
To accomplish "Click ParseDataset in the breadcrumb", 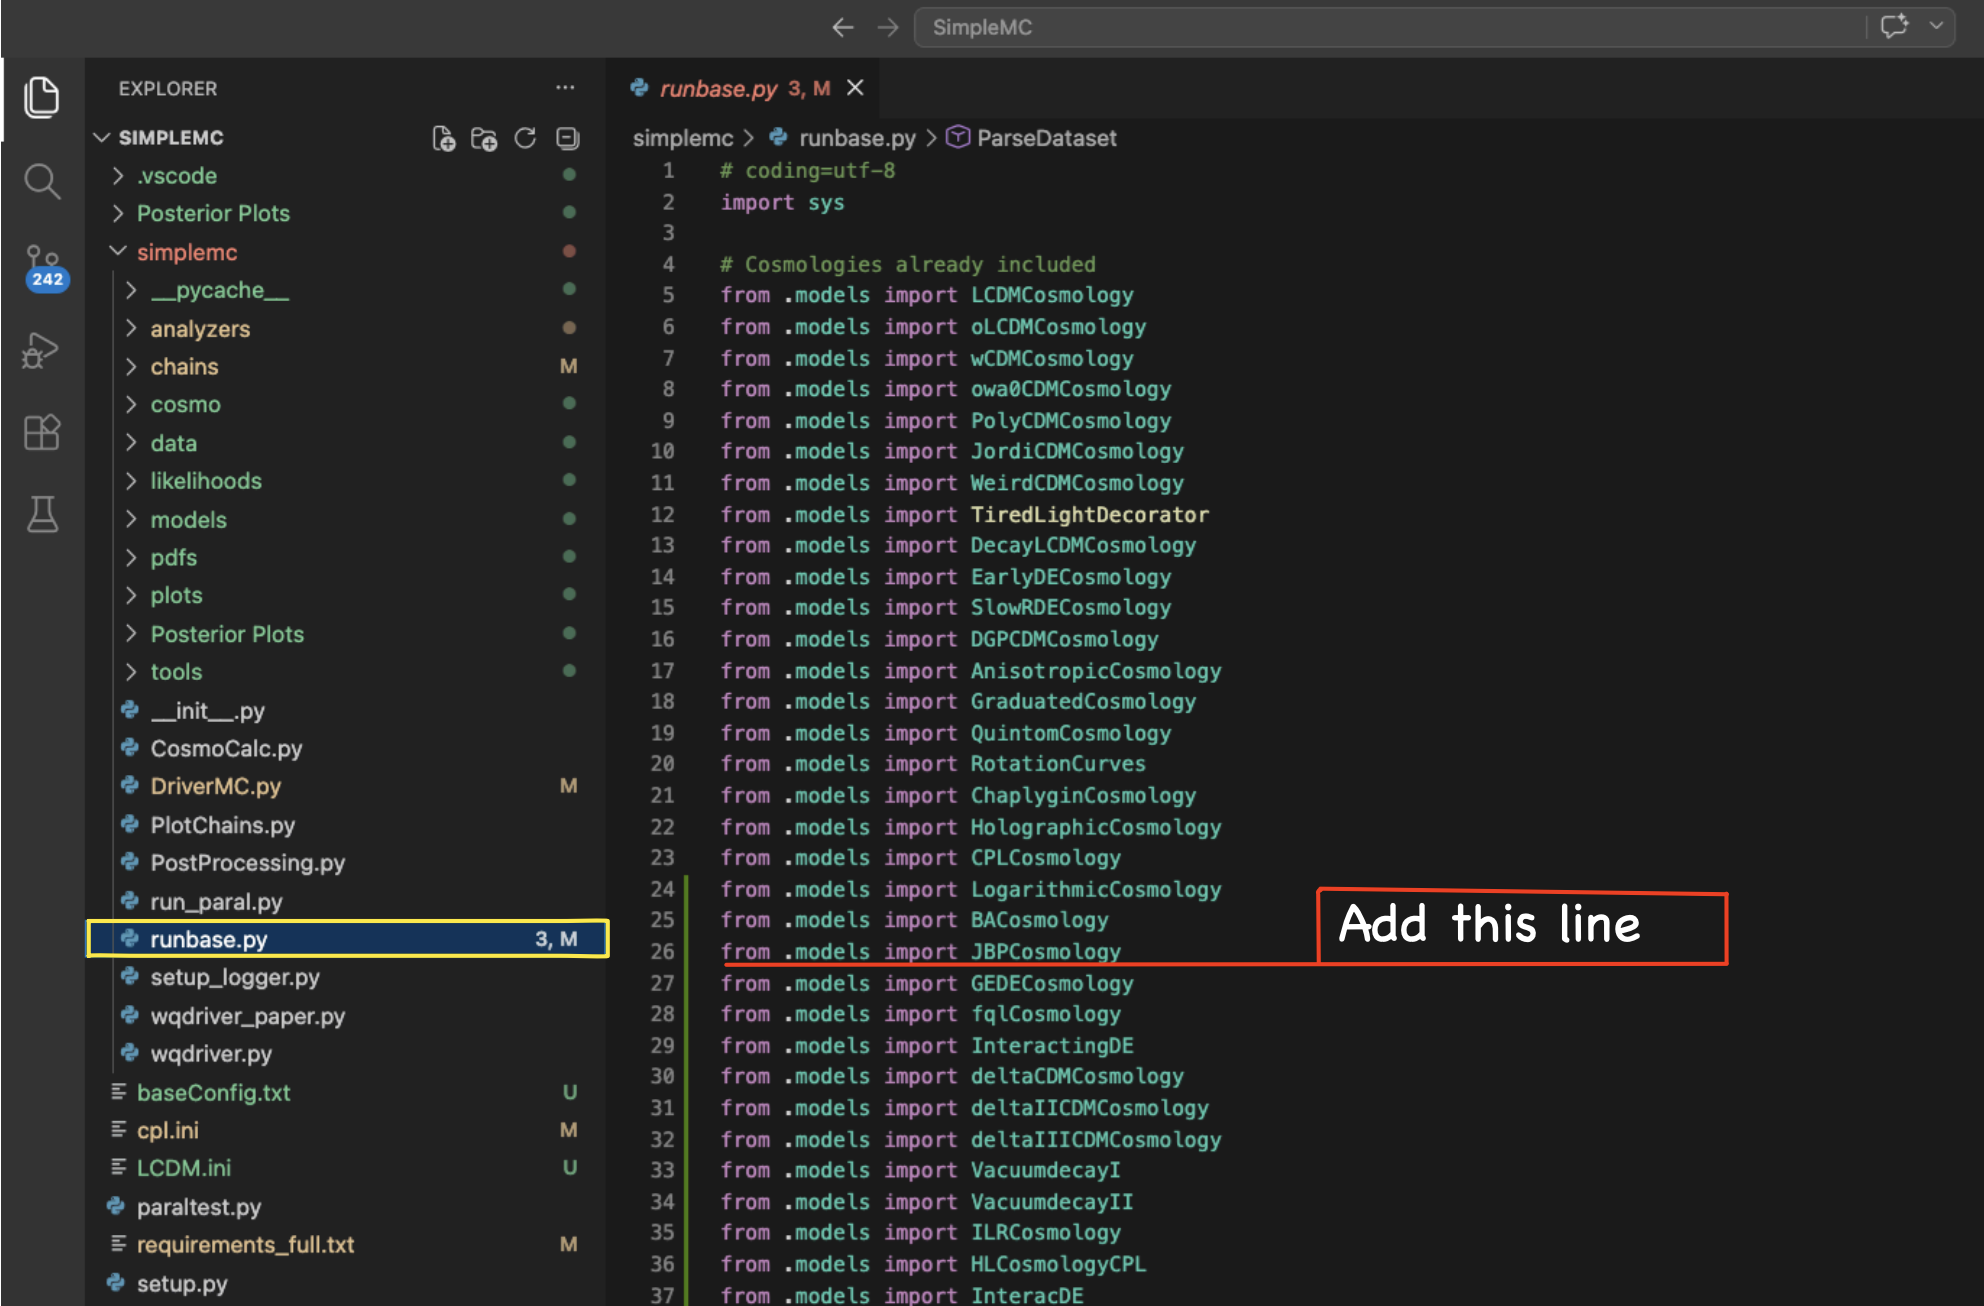I will 1046,138.
